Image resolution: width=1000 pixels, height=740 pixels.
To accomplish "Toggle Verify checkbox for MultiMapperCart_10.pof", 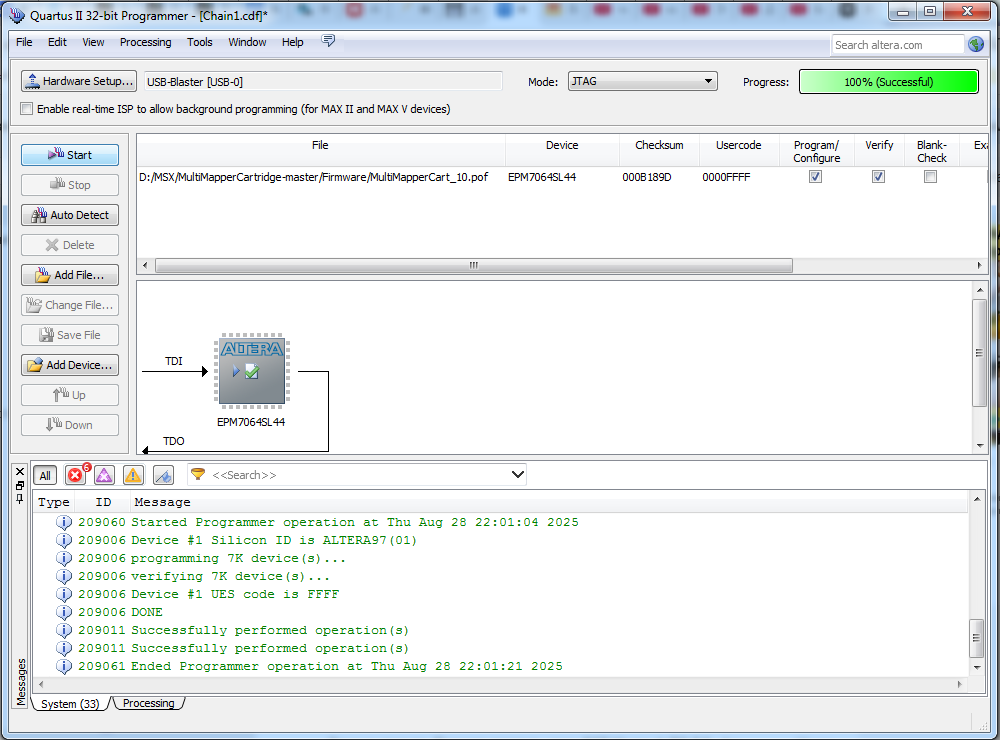I will 878,177.
